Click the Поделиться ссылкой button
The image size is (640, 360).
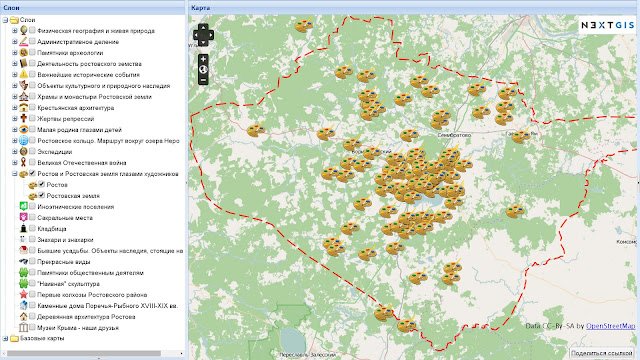tap(601, 353)
